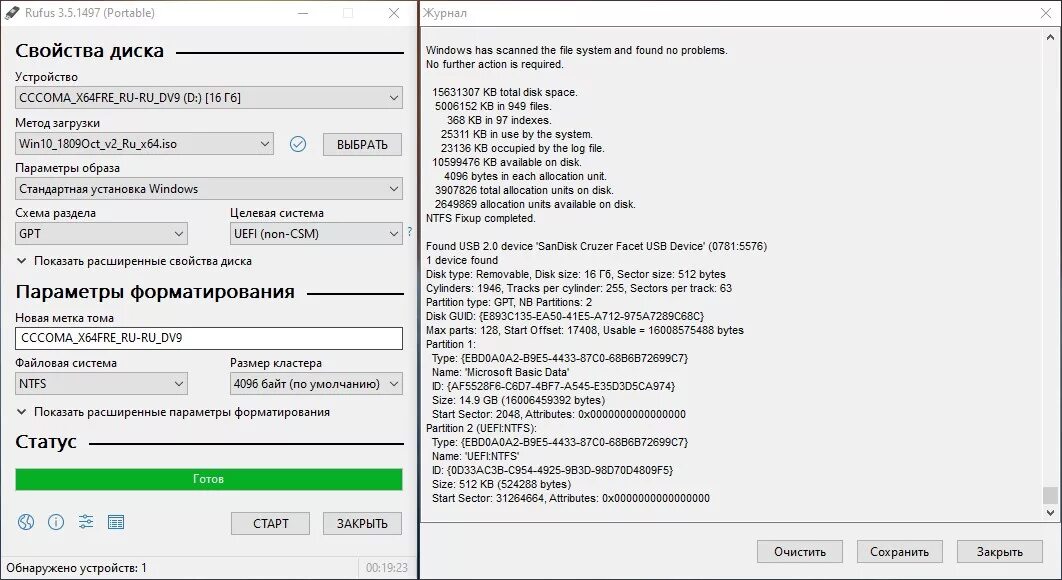This screenshot has height=580, width=1062.
Task: Click log scrollbar up arrow
Action: [x=1050, y=38]
